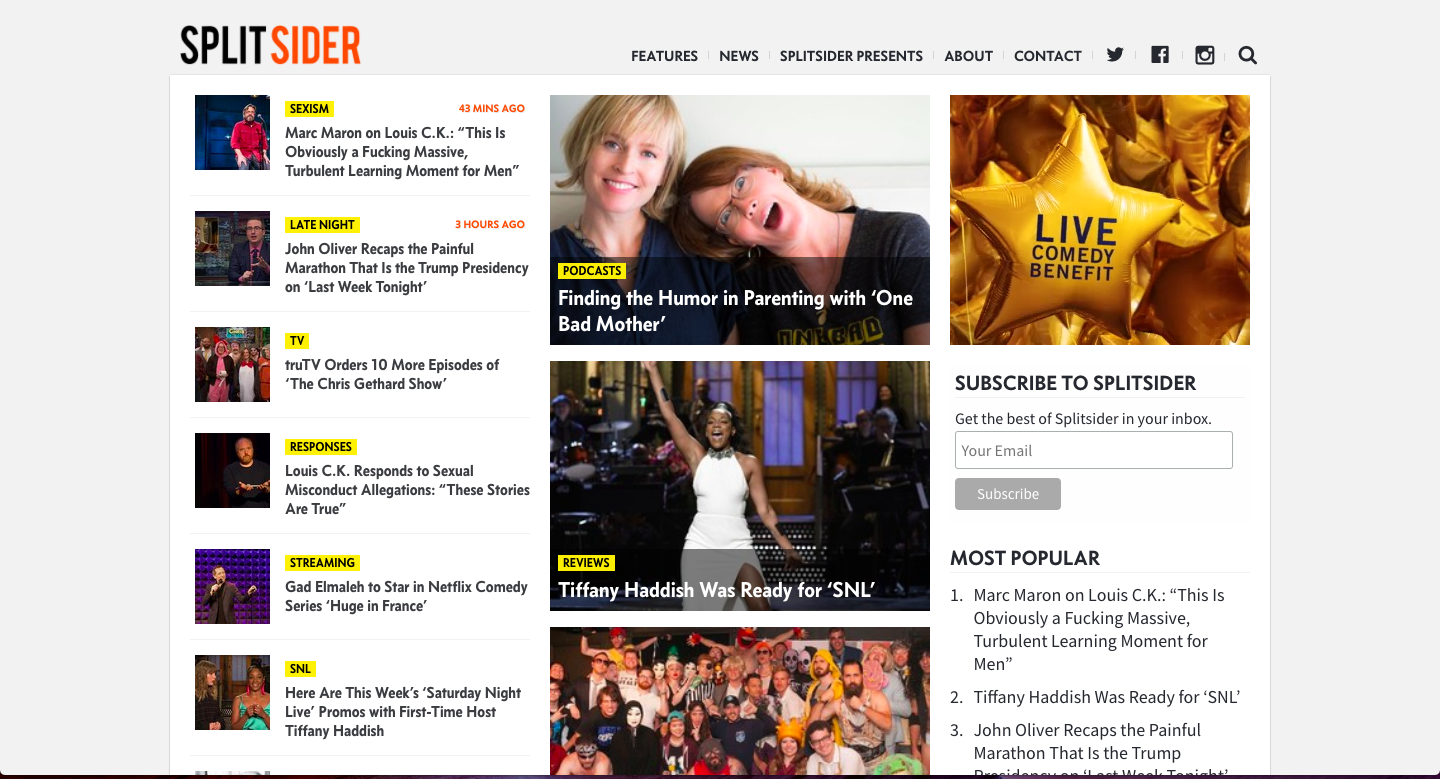Open 'Tiffany Haddish Was Ready for SNL' featured headline
The height and width of the screenshot is (779, 1440).
pyautogui.click(x=716, y=590)
